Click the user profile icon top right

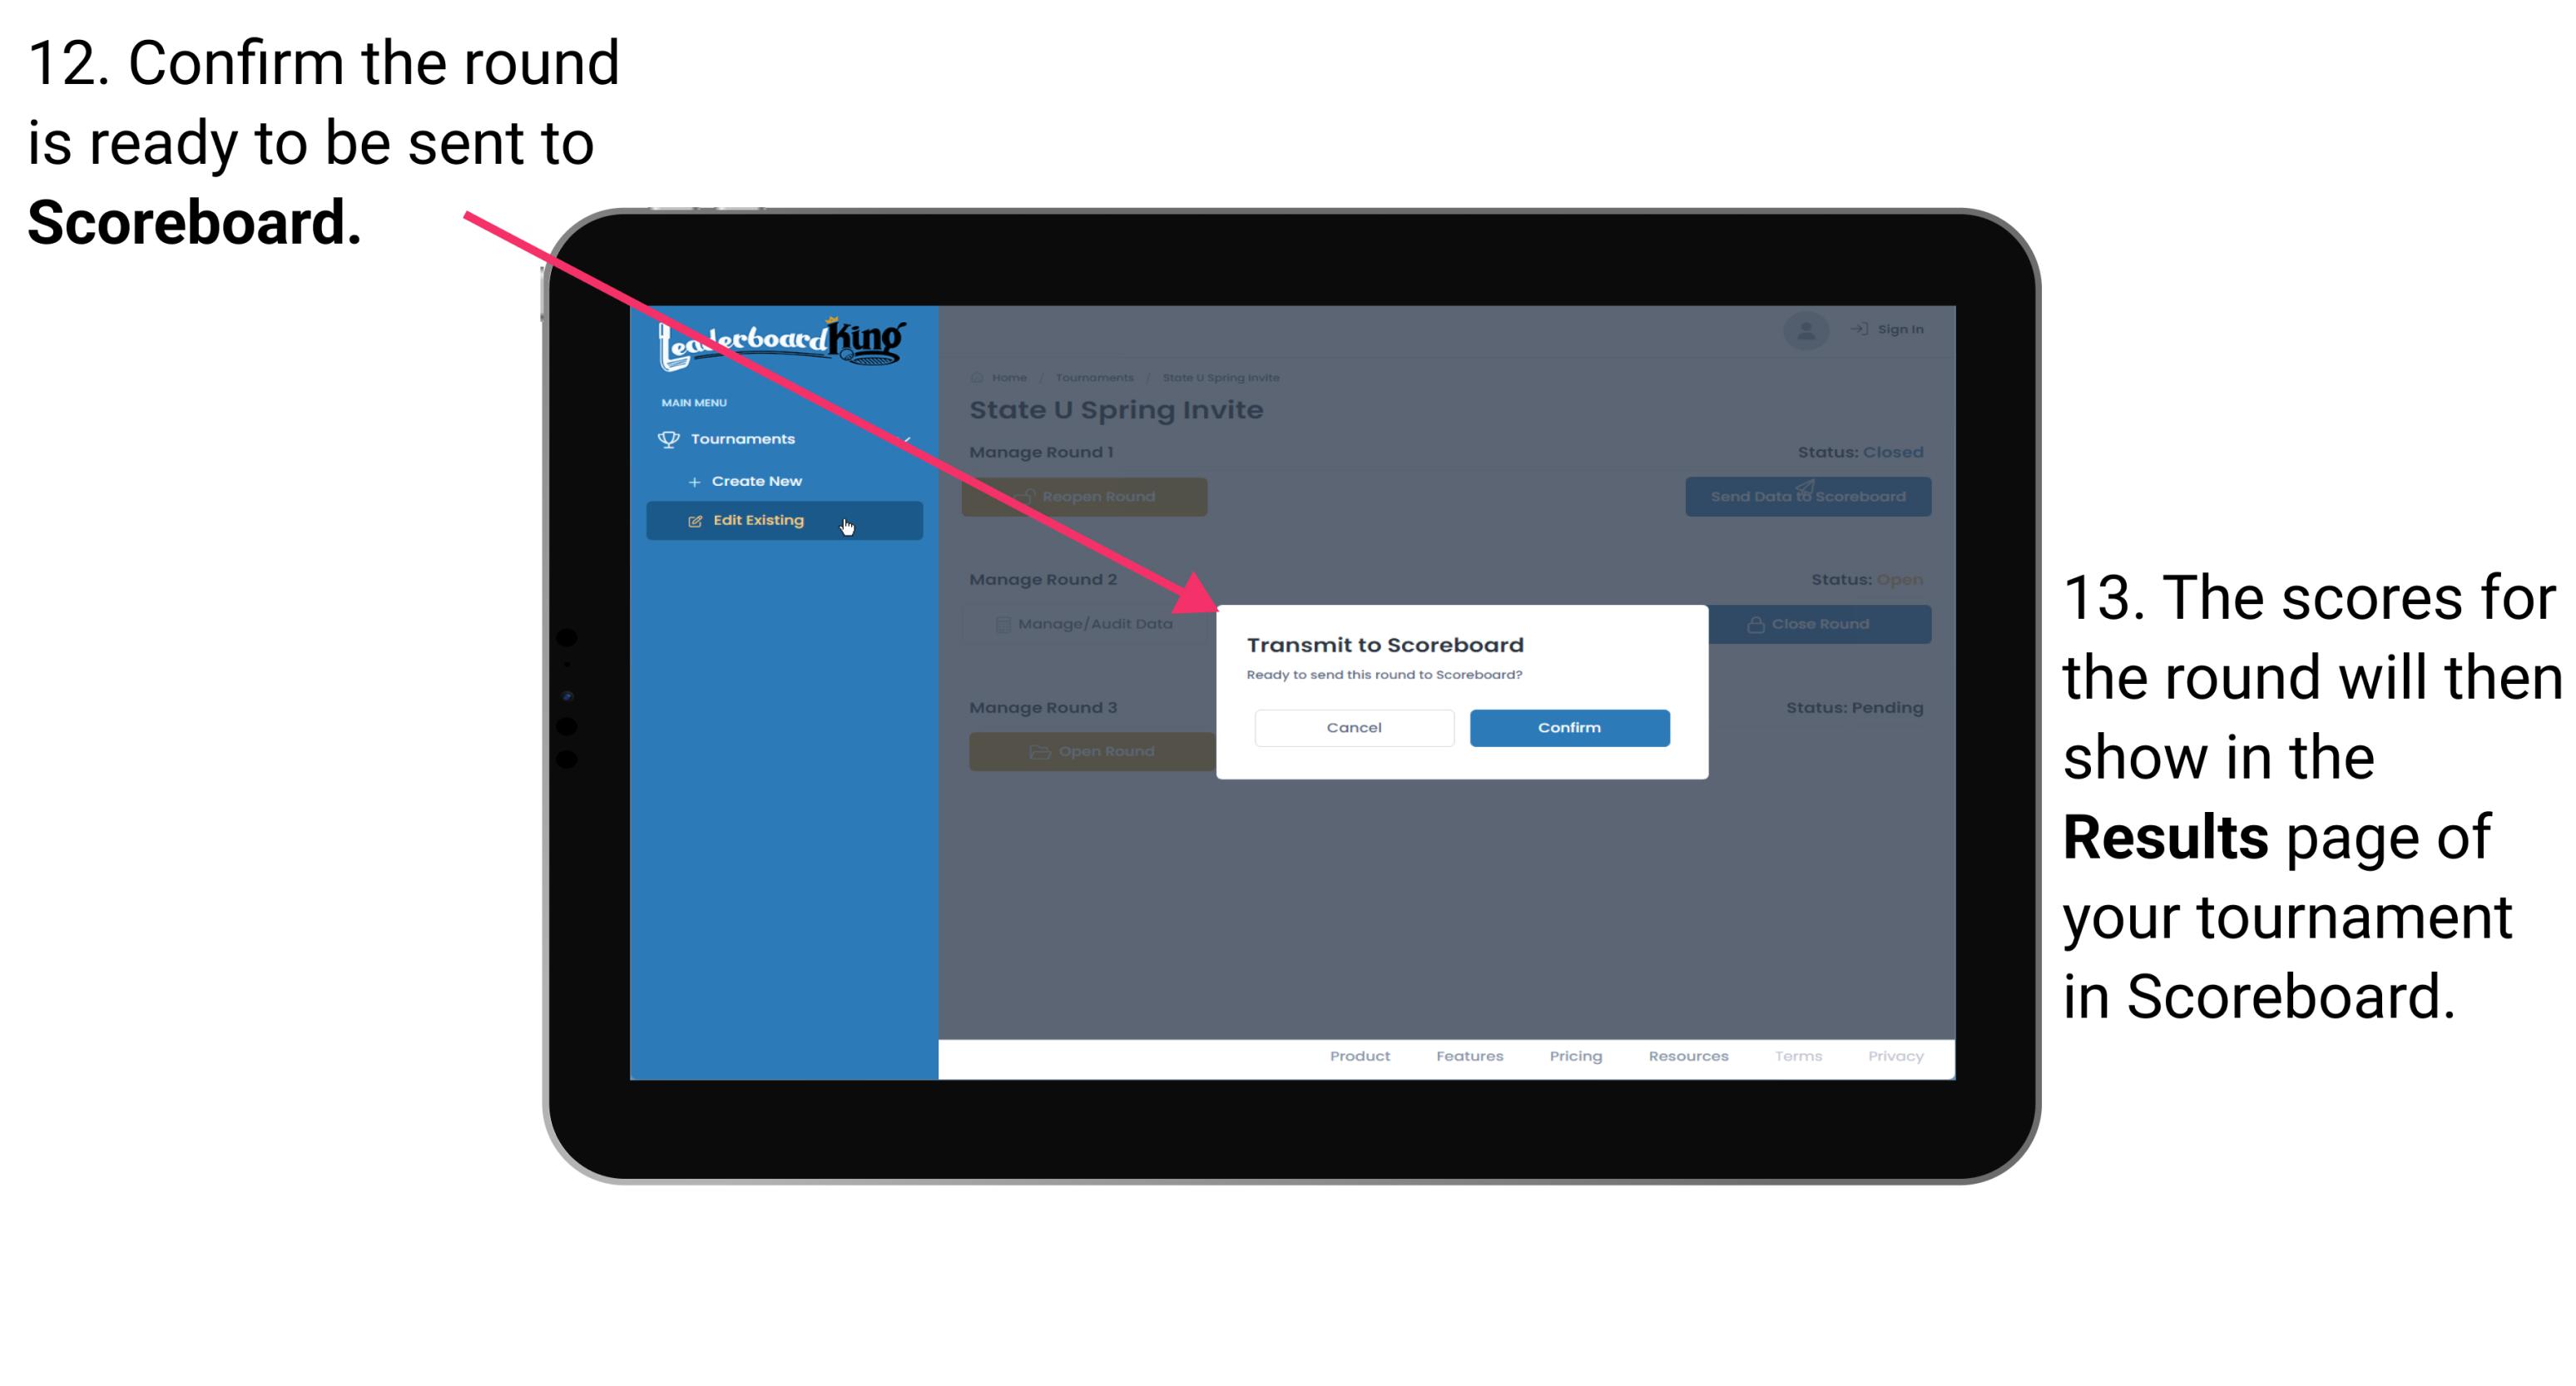click(1806, 329)
